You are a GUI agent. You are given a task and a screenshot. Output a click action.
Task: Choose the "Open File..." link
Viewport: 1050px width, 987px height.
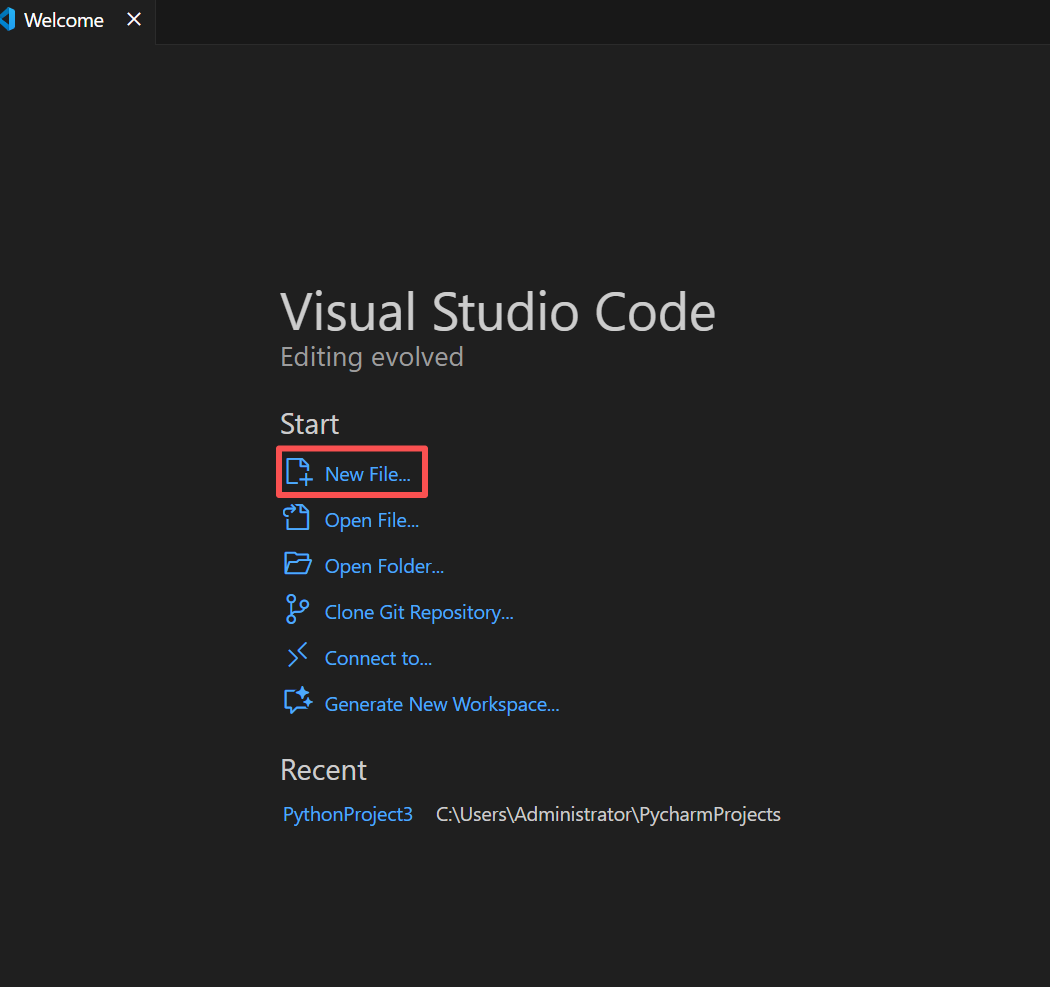pos(371,520)
